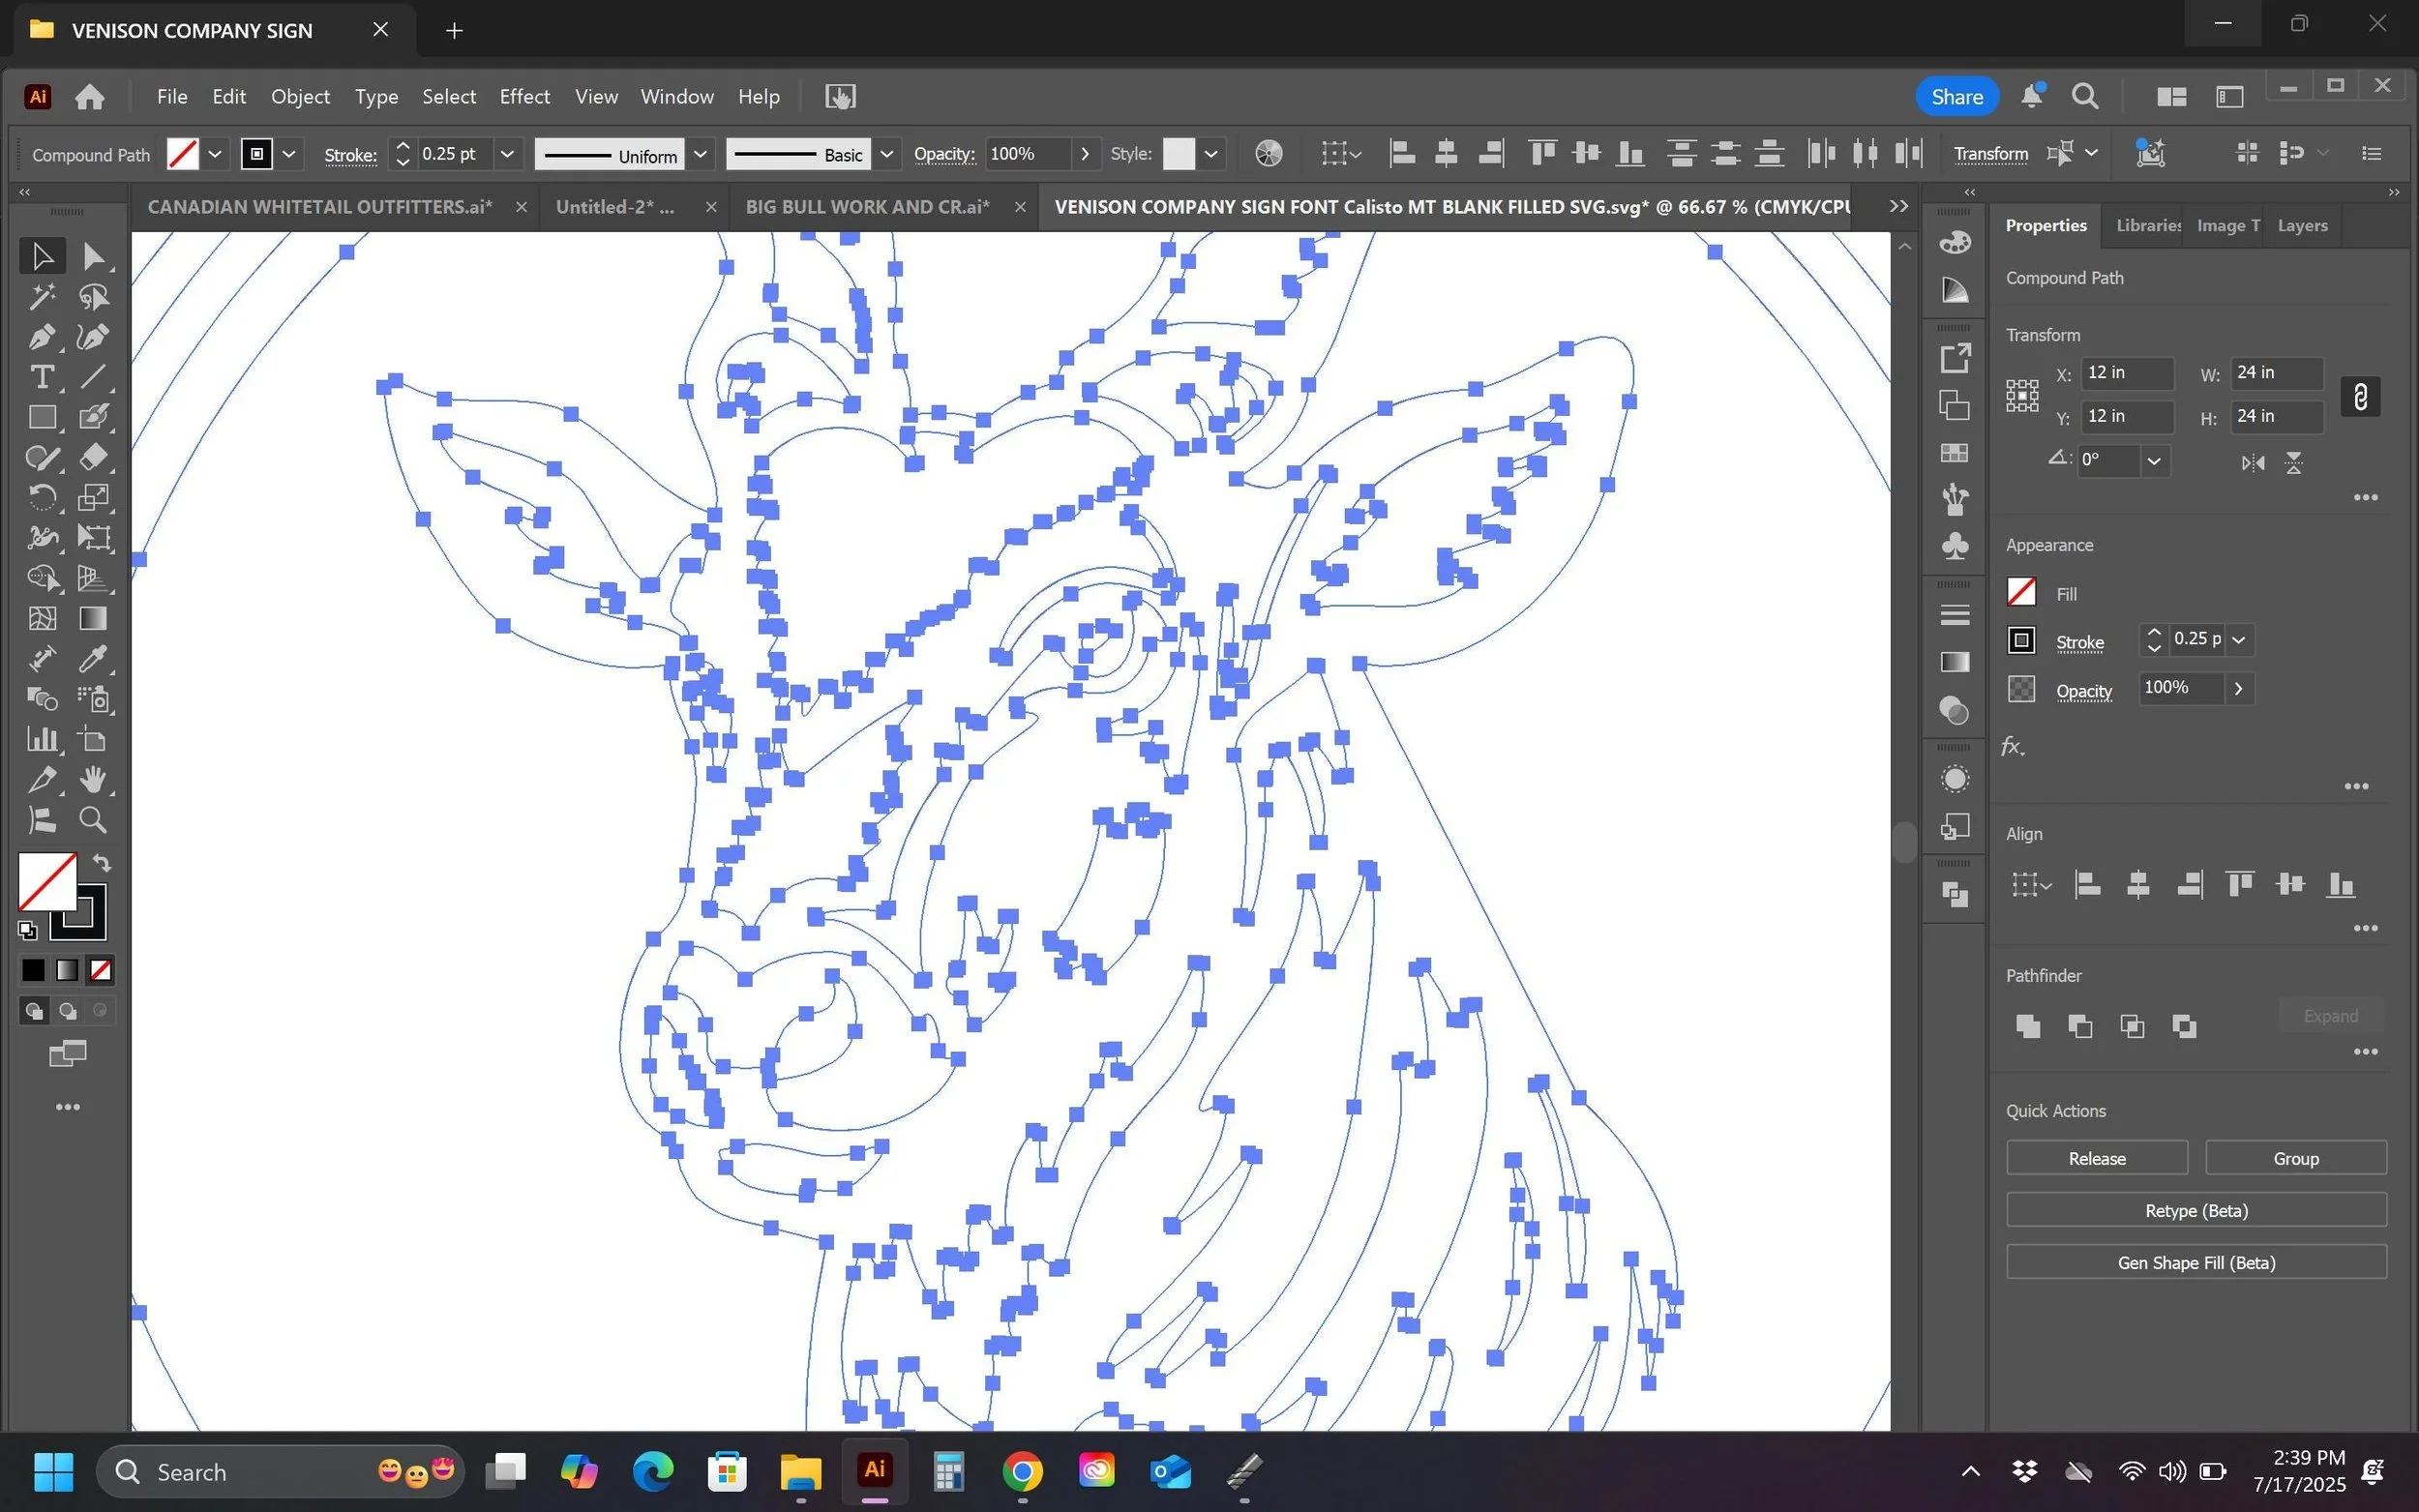Viewport: 2419px width, 1512px height.
Task: Click the Release quick action button
Action: coord(2096,1158)
